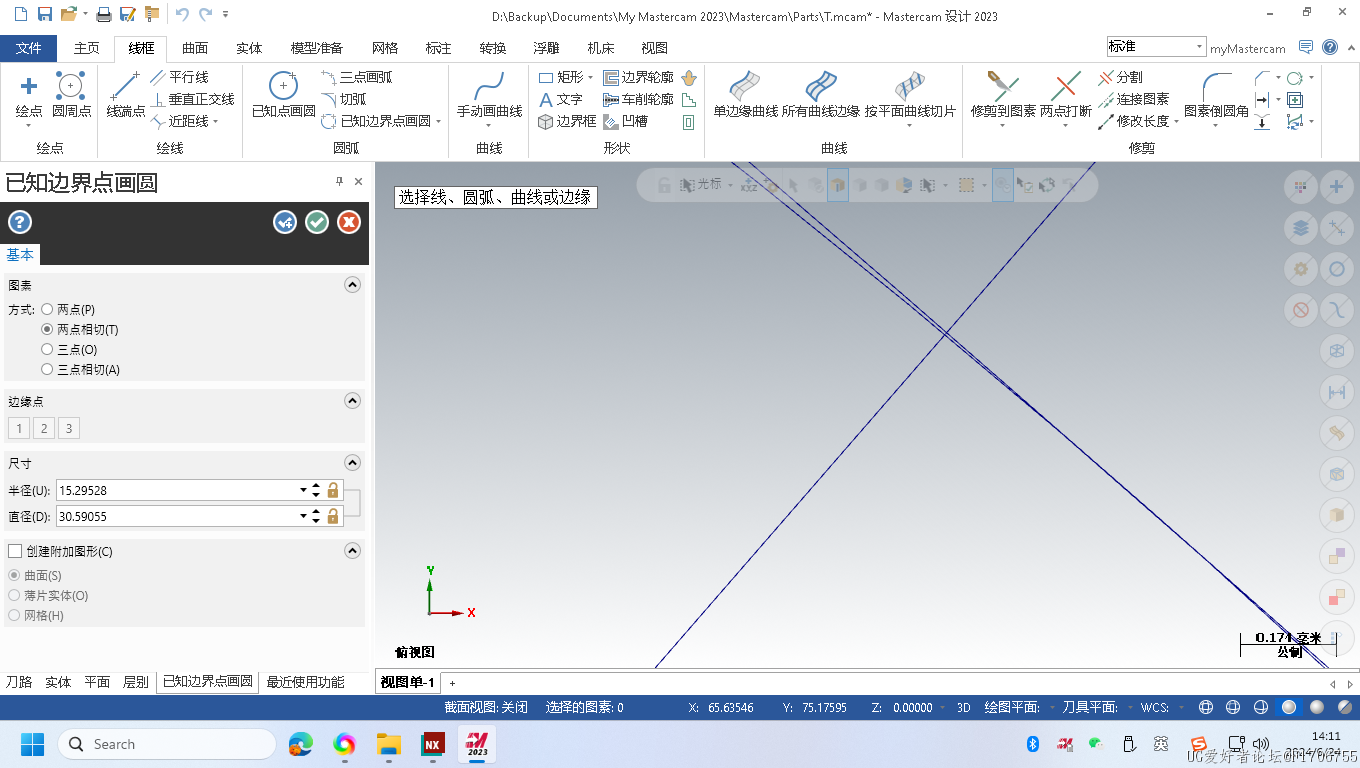Screen dimensions: 1360x768
Task: Expand the 近距线 dropdown arrow
Action: (x=216, y=122)
